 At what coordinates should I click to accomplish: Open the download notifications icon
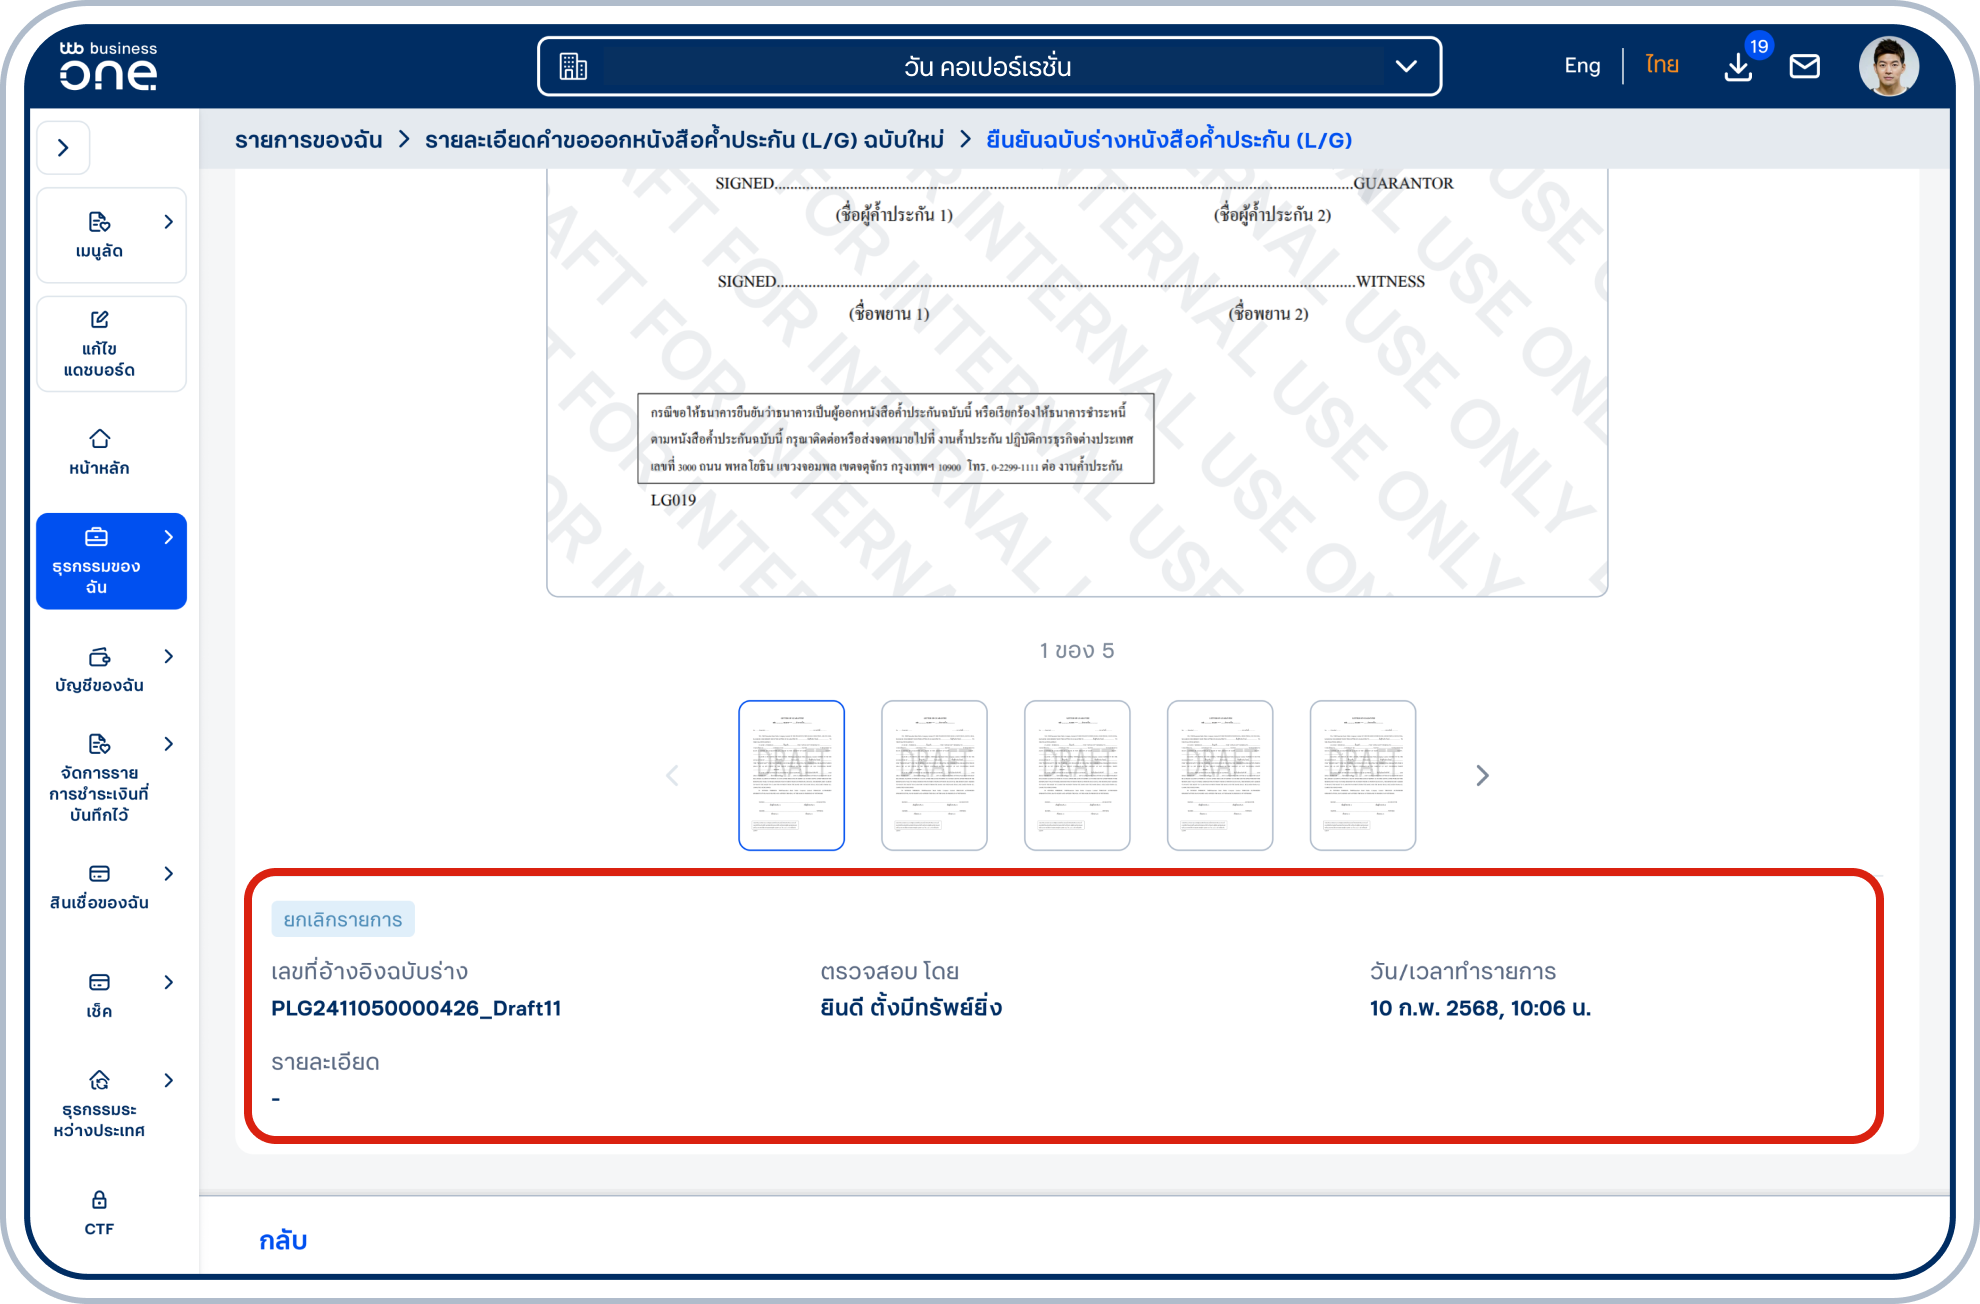click(x=1738, y=67)
